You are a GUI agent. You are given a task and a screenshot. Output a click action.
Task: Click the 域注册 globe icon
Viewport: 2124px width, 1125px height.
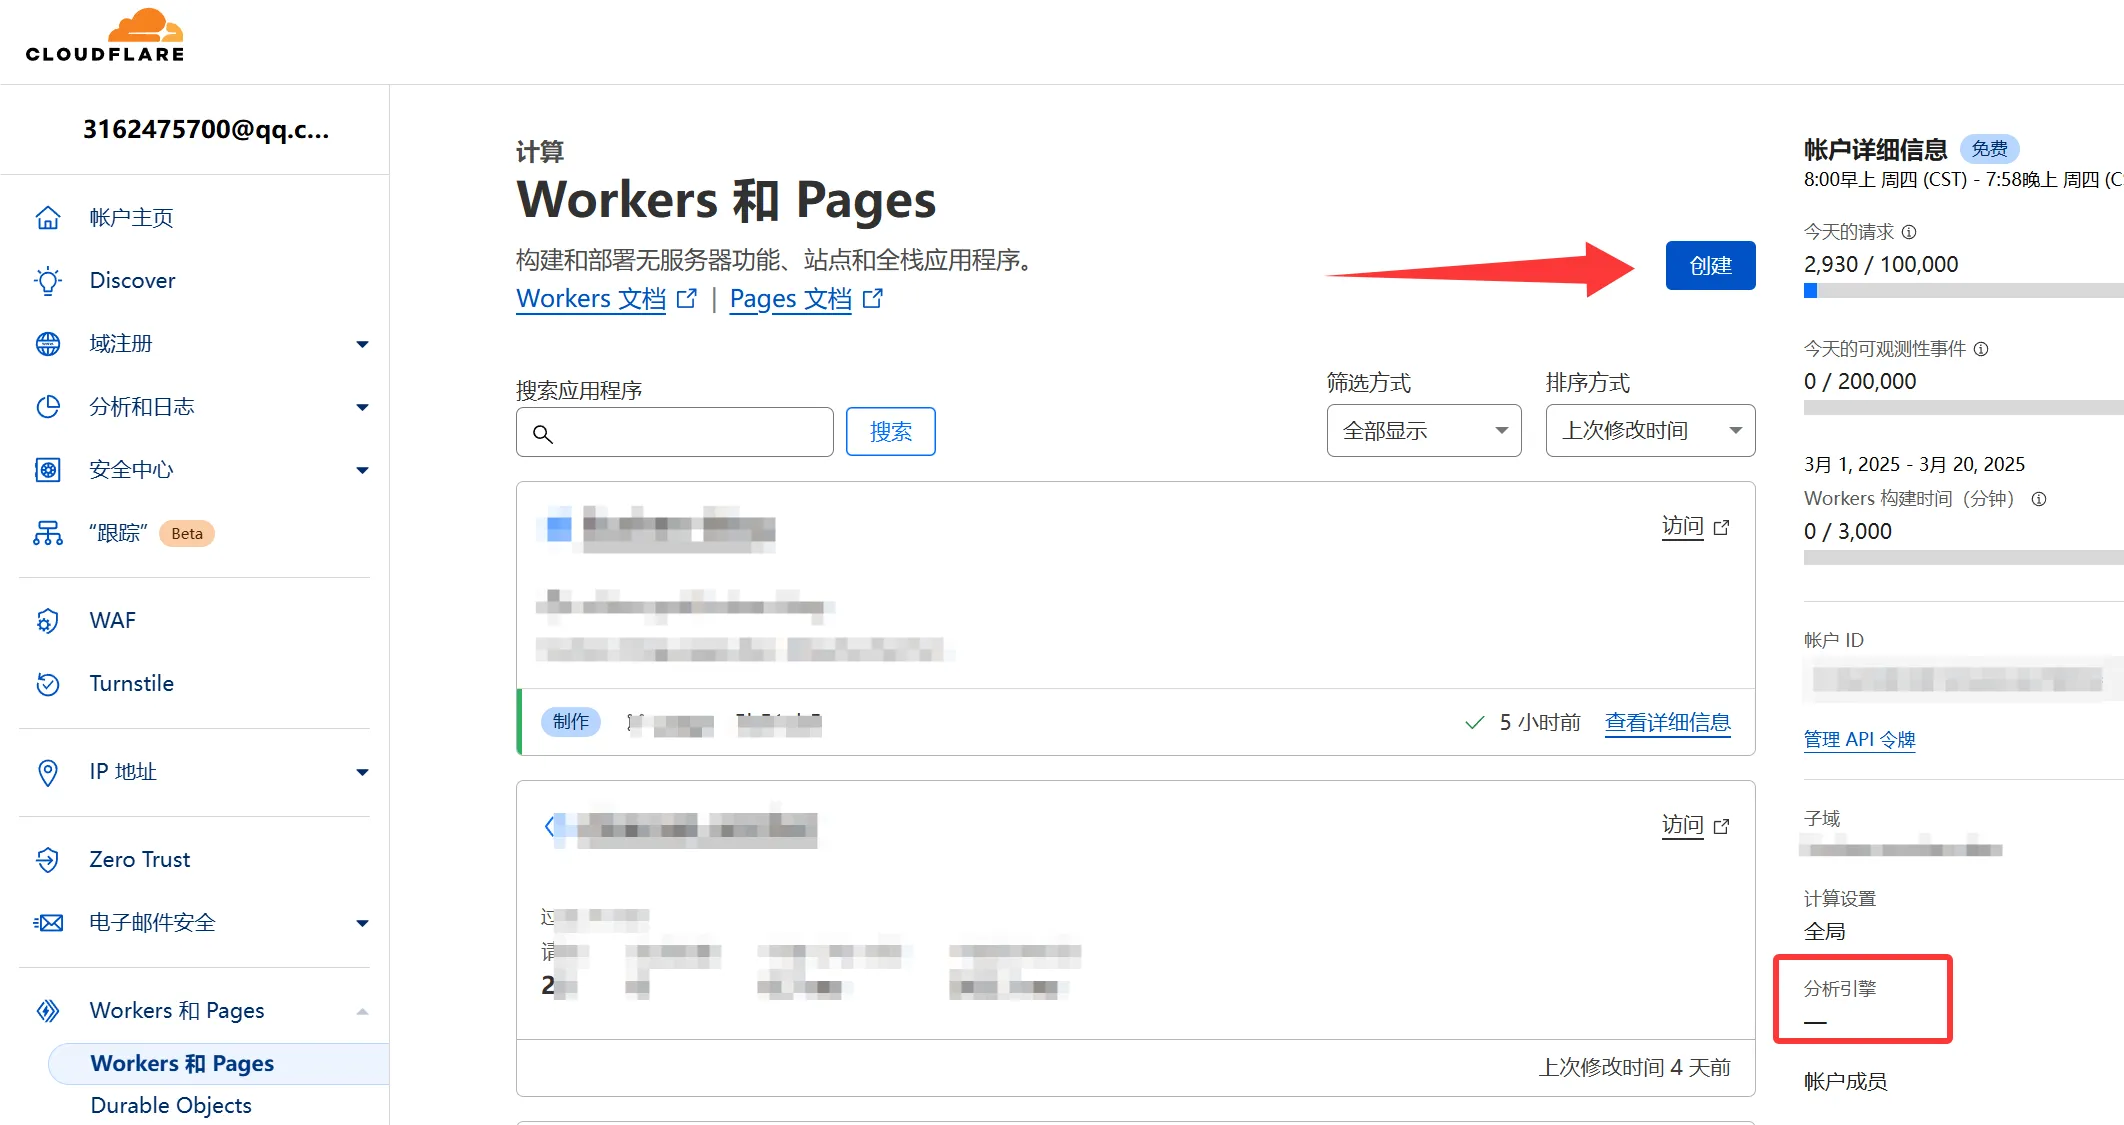tap(48, 344)
